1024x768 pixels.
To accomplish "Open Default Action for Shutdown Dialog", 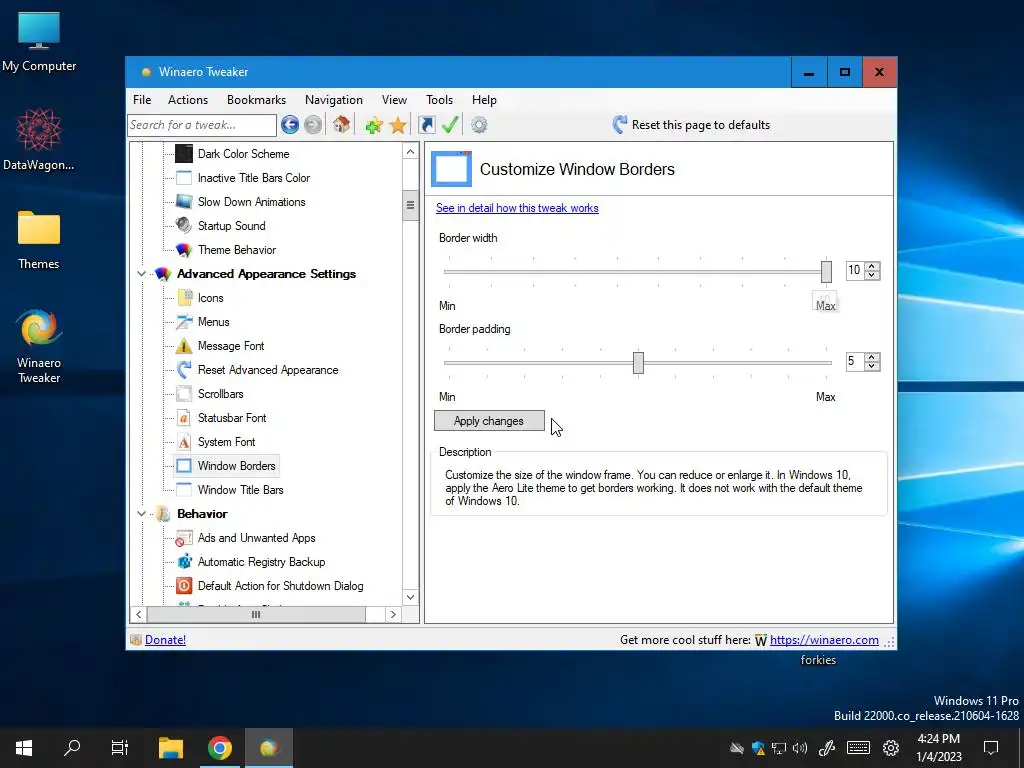I will tap(280, 586).
